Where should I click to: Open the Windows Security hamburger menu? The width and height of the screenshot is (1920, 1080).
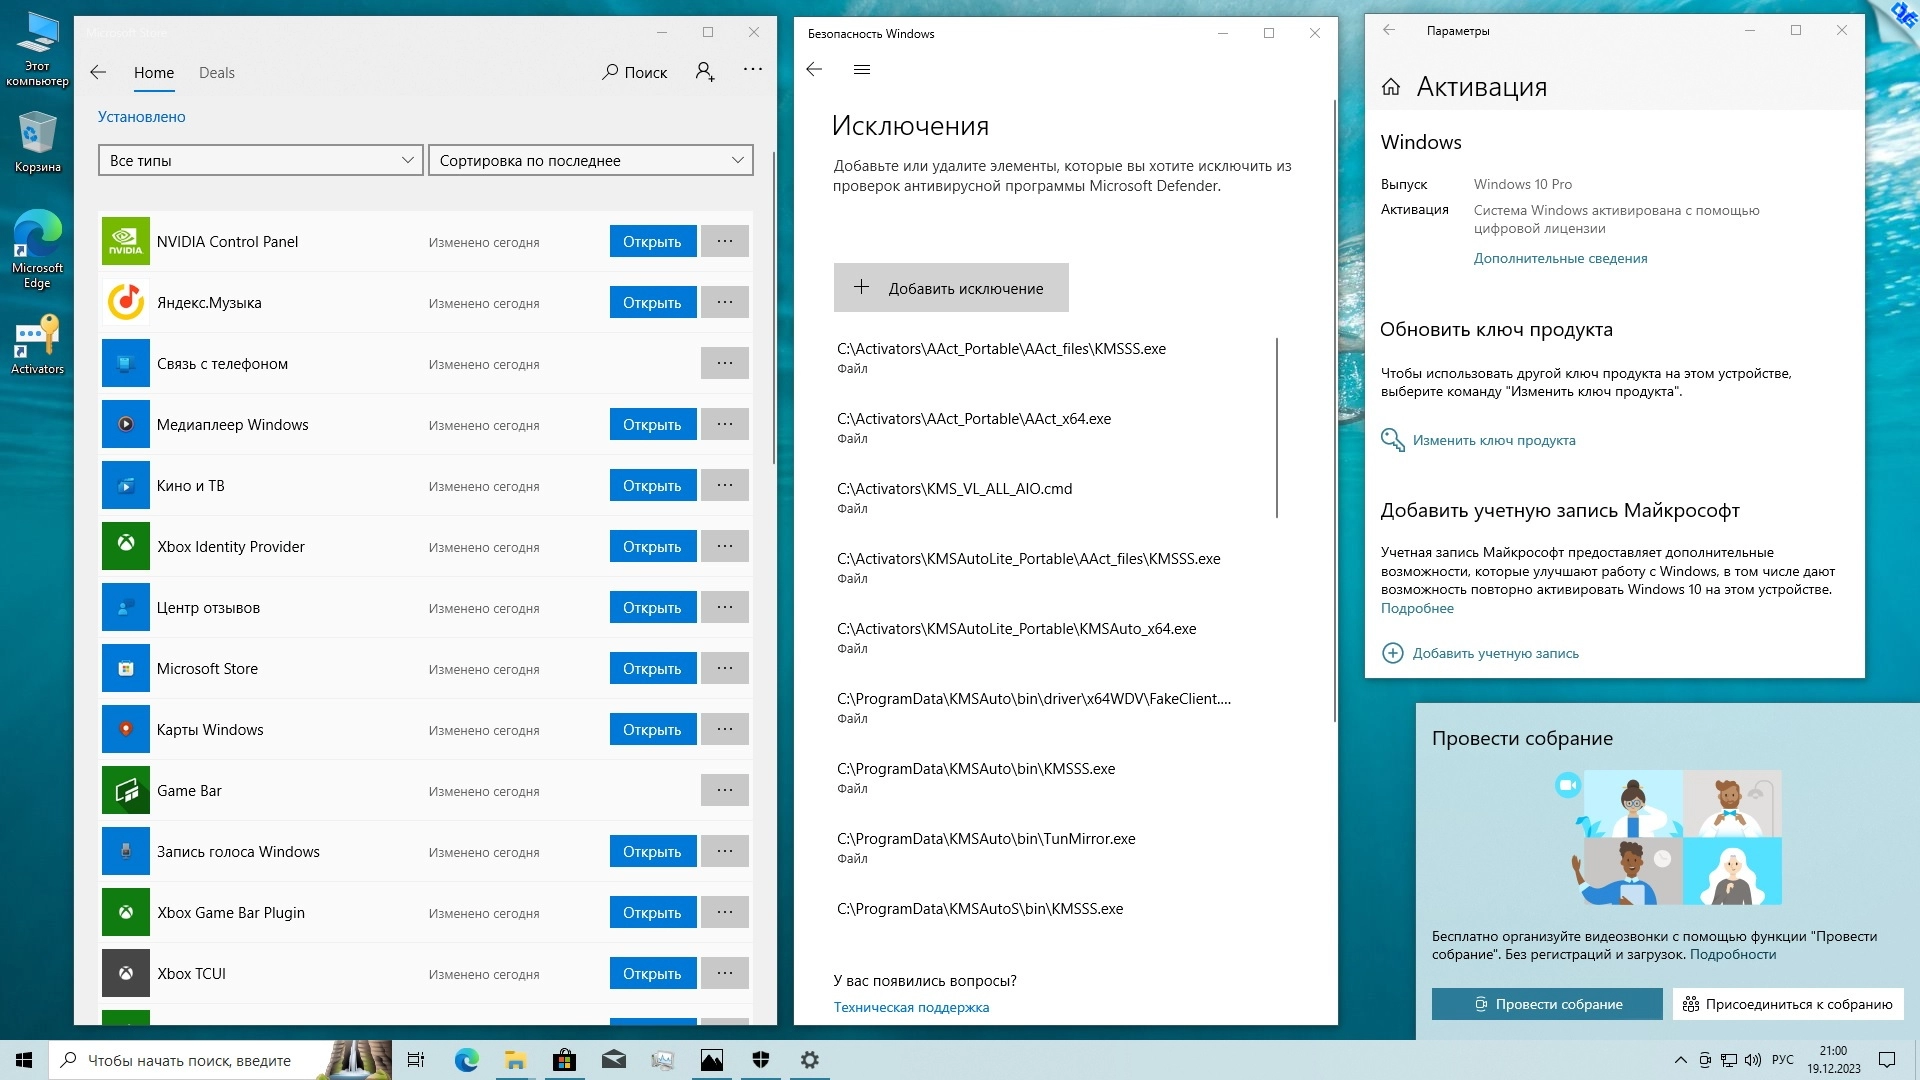862,70
